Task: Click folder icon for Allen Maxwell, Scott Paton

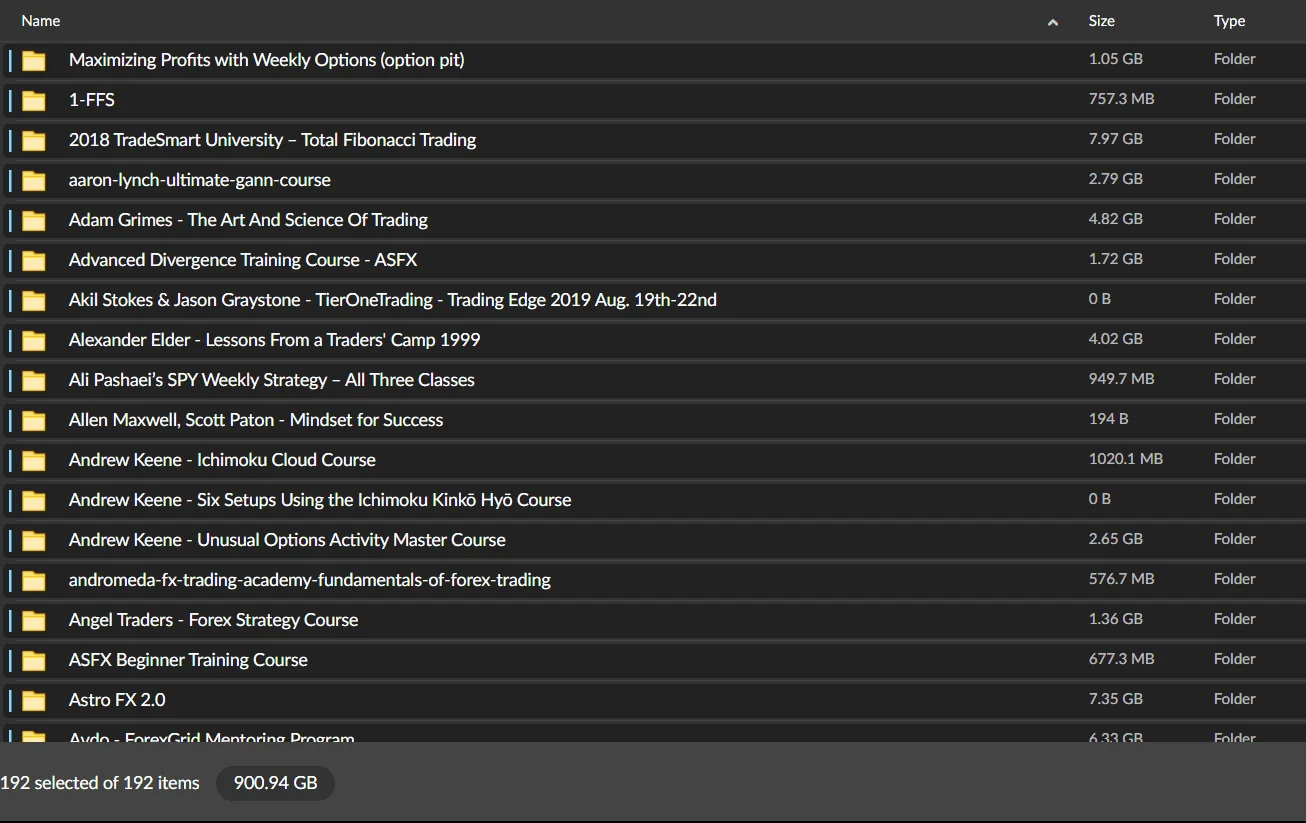Action: 34,421
